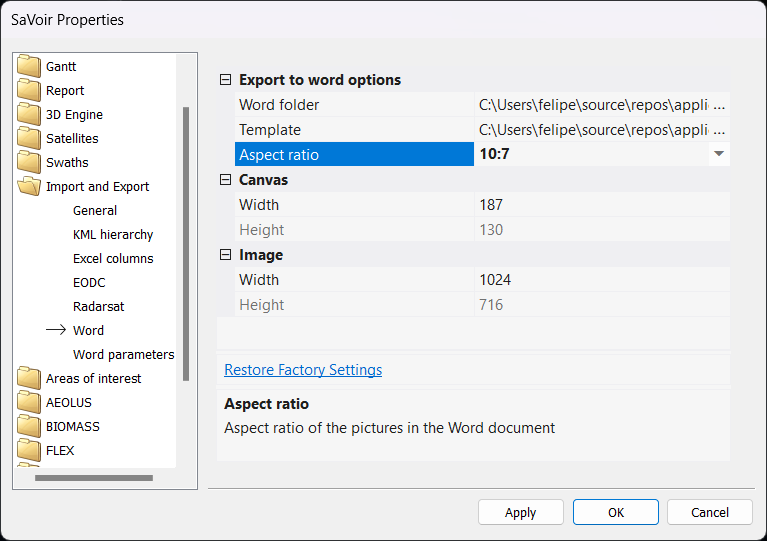Screen dimensions: 767x541
Task: Click the Restore Factory Settings link
Action: pos(303,370)
